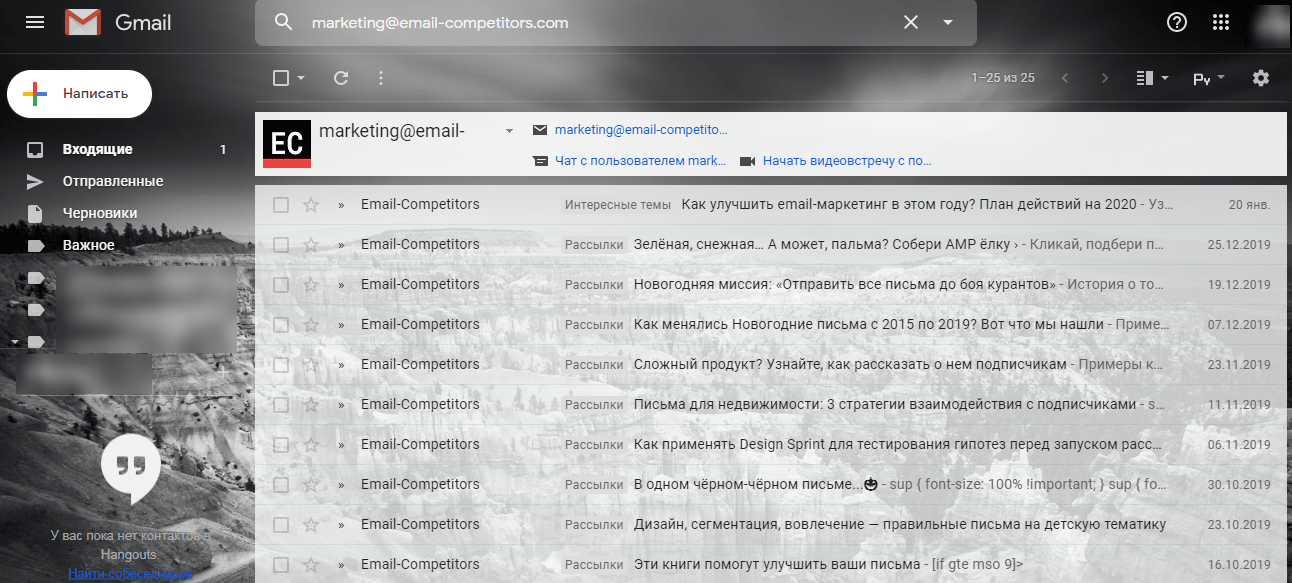
Task: Open email 'Новогодняя миссия: «Отправить все письма...»'
Action: pyautogui.click(x=772, y=285)
